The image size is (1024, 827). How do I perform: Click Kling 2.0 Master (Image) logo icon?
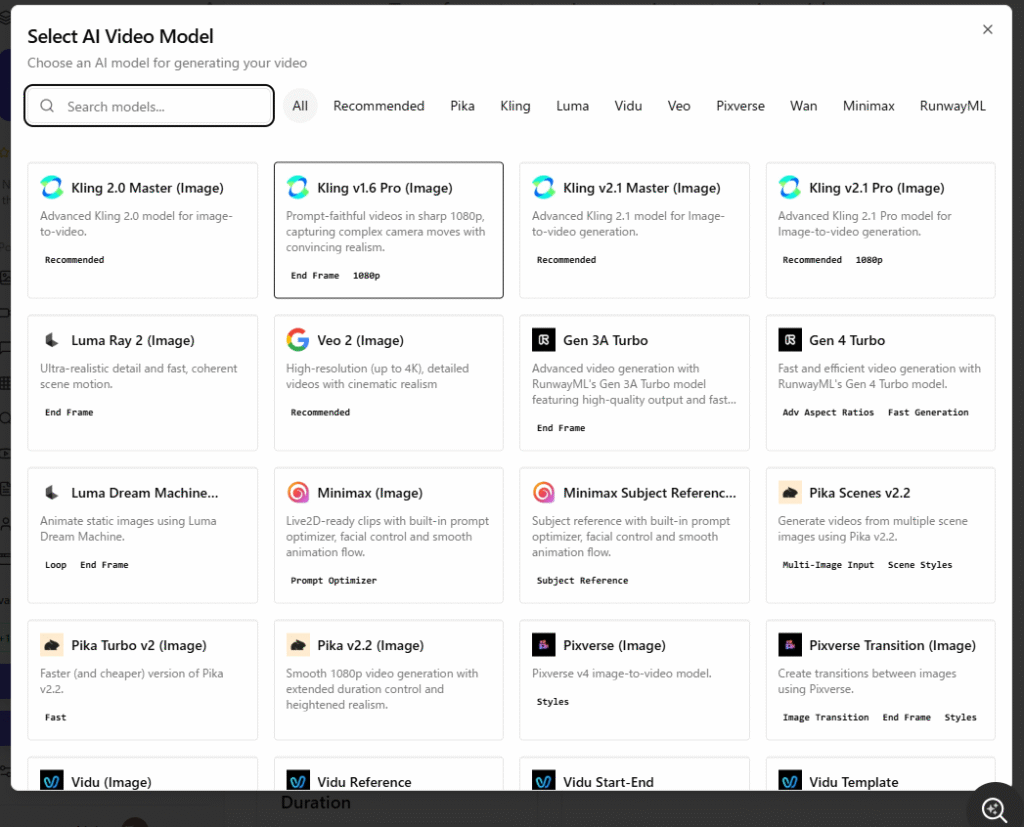click(x=52, y=187)
